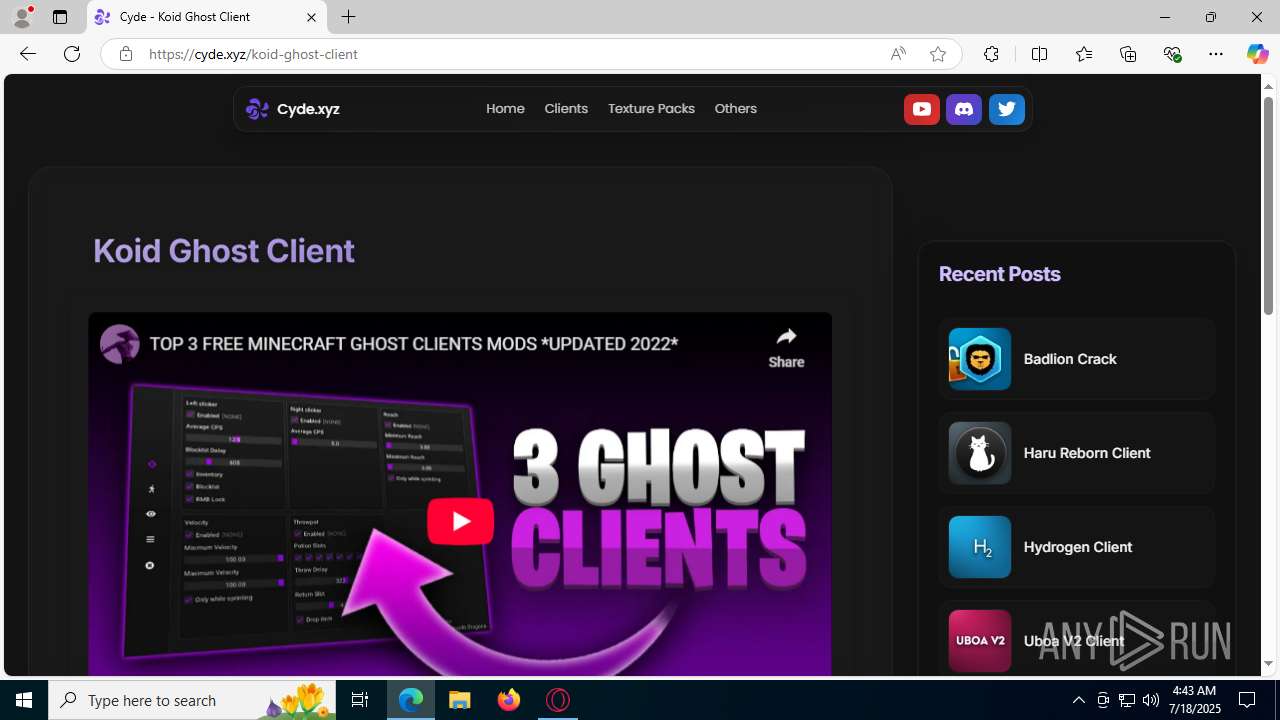
Task: Open Copilot sidebar
Action: tap(1257, 54)
